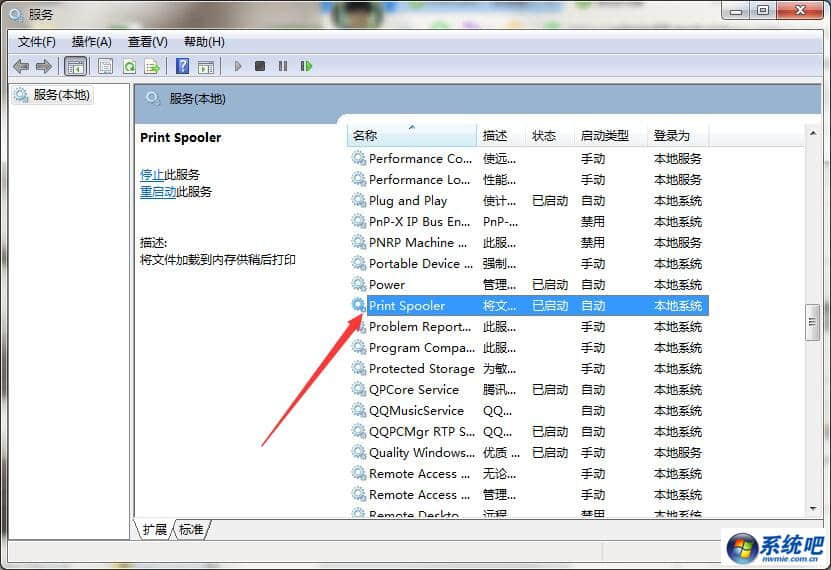Sort by the 登录为 column header

pos(678,136)
